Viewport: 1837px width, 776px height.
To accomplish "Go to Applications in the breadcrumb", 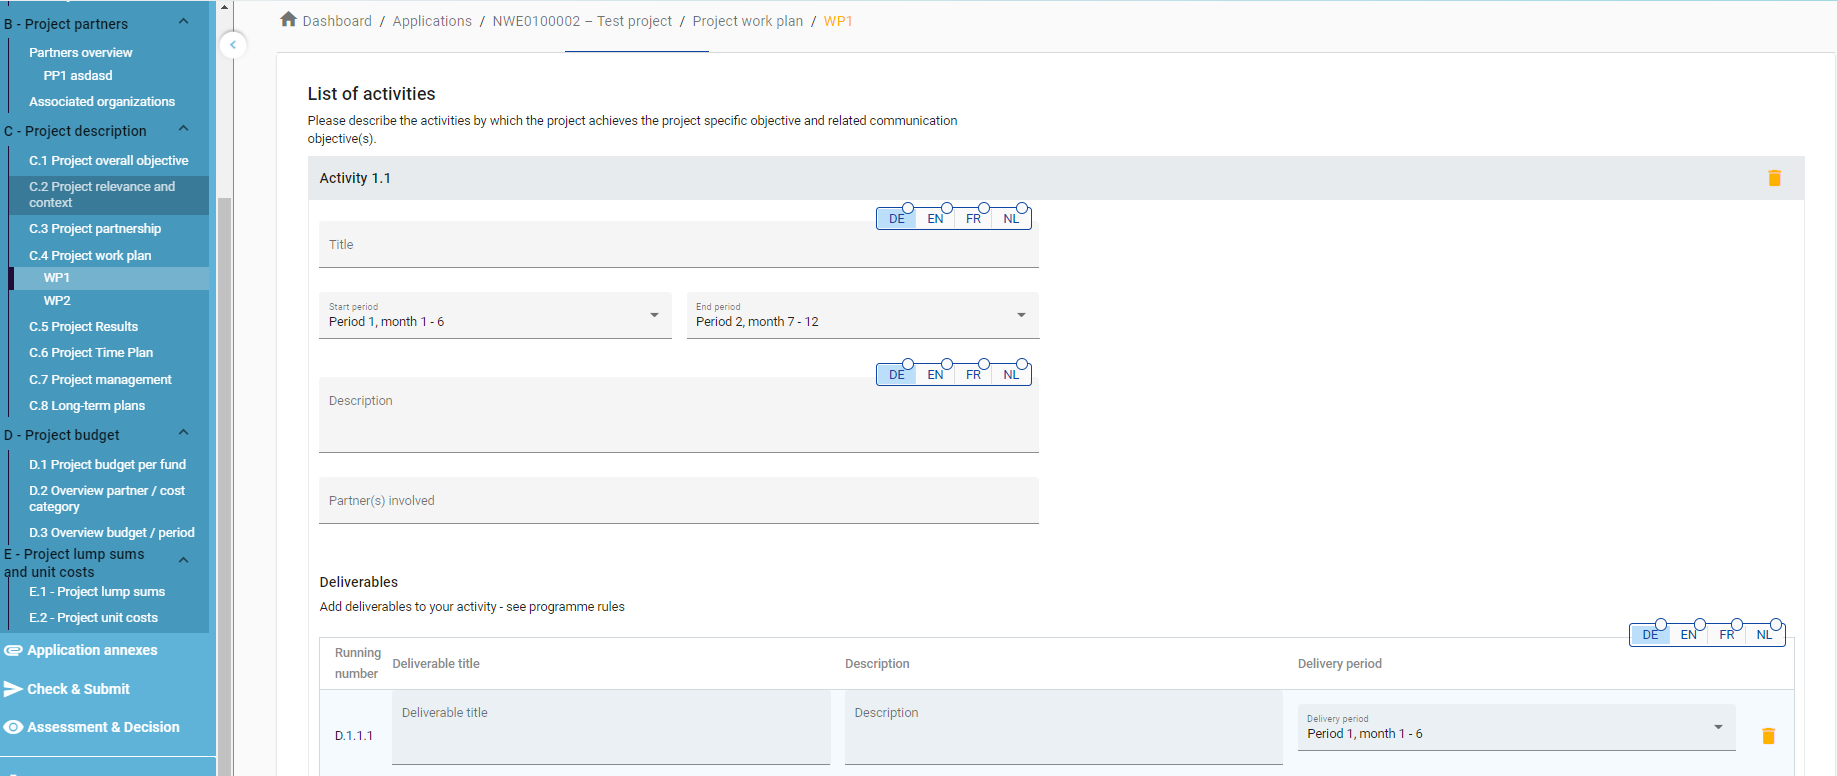I will point(431,21).
